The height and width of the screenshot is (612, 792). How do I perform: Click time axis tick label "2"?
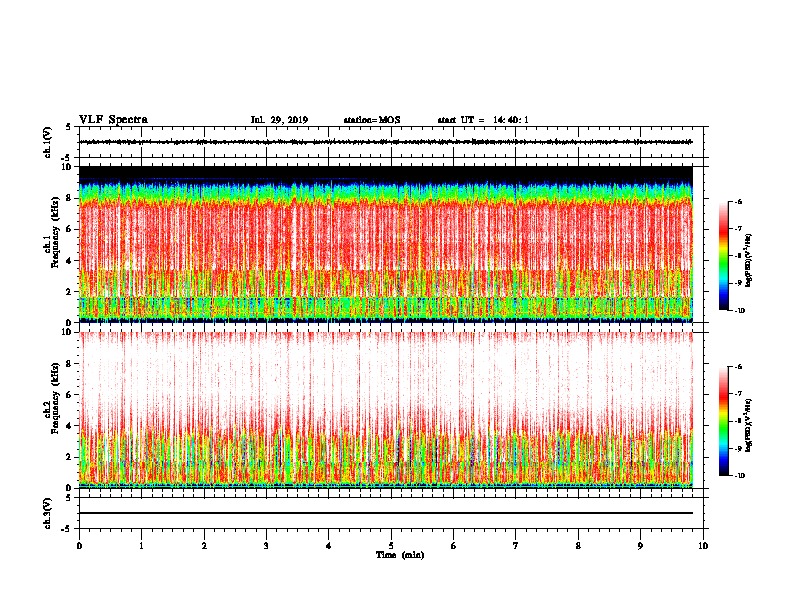(204, 546)
